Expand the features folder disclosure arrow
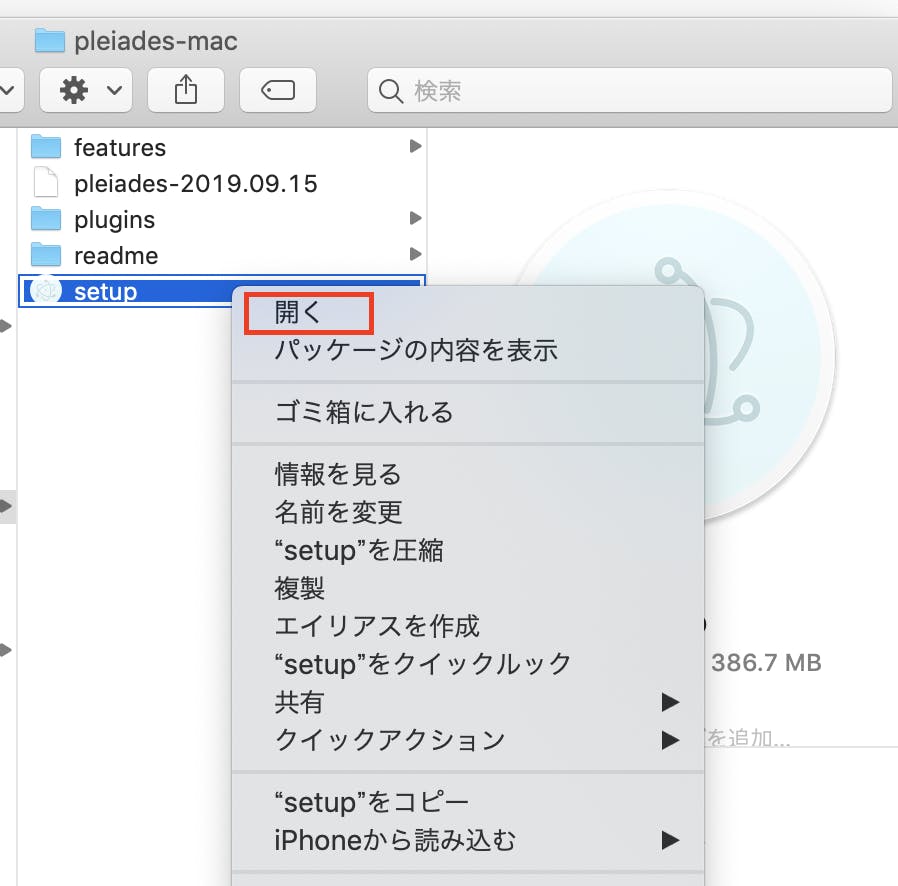898x886 pixels. 416,146
